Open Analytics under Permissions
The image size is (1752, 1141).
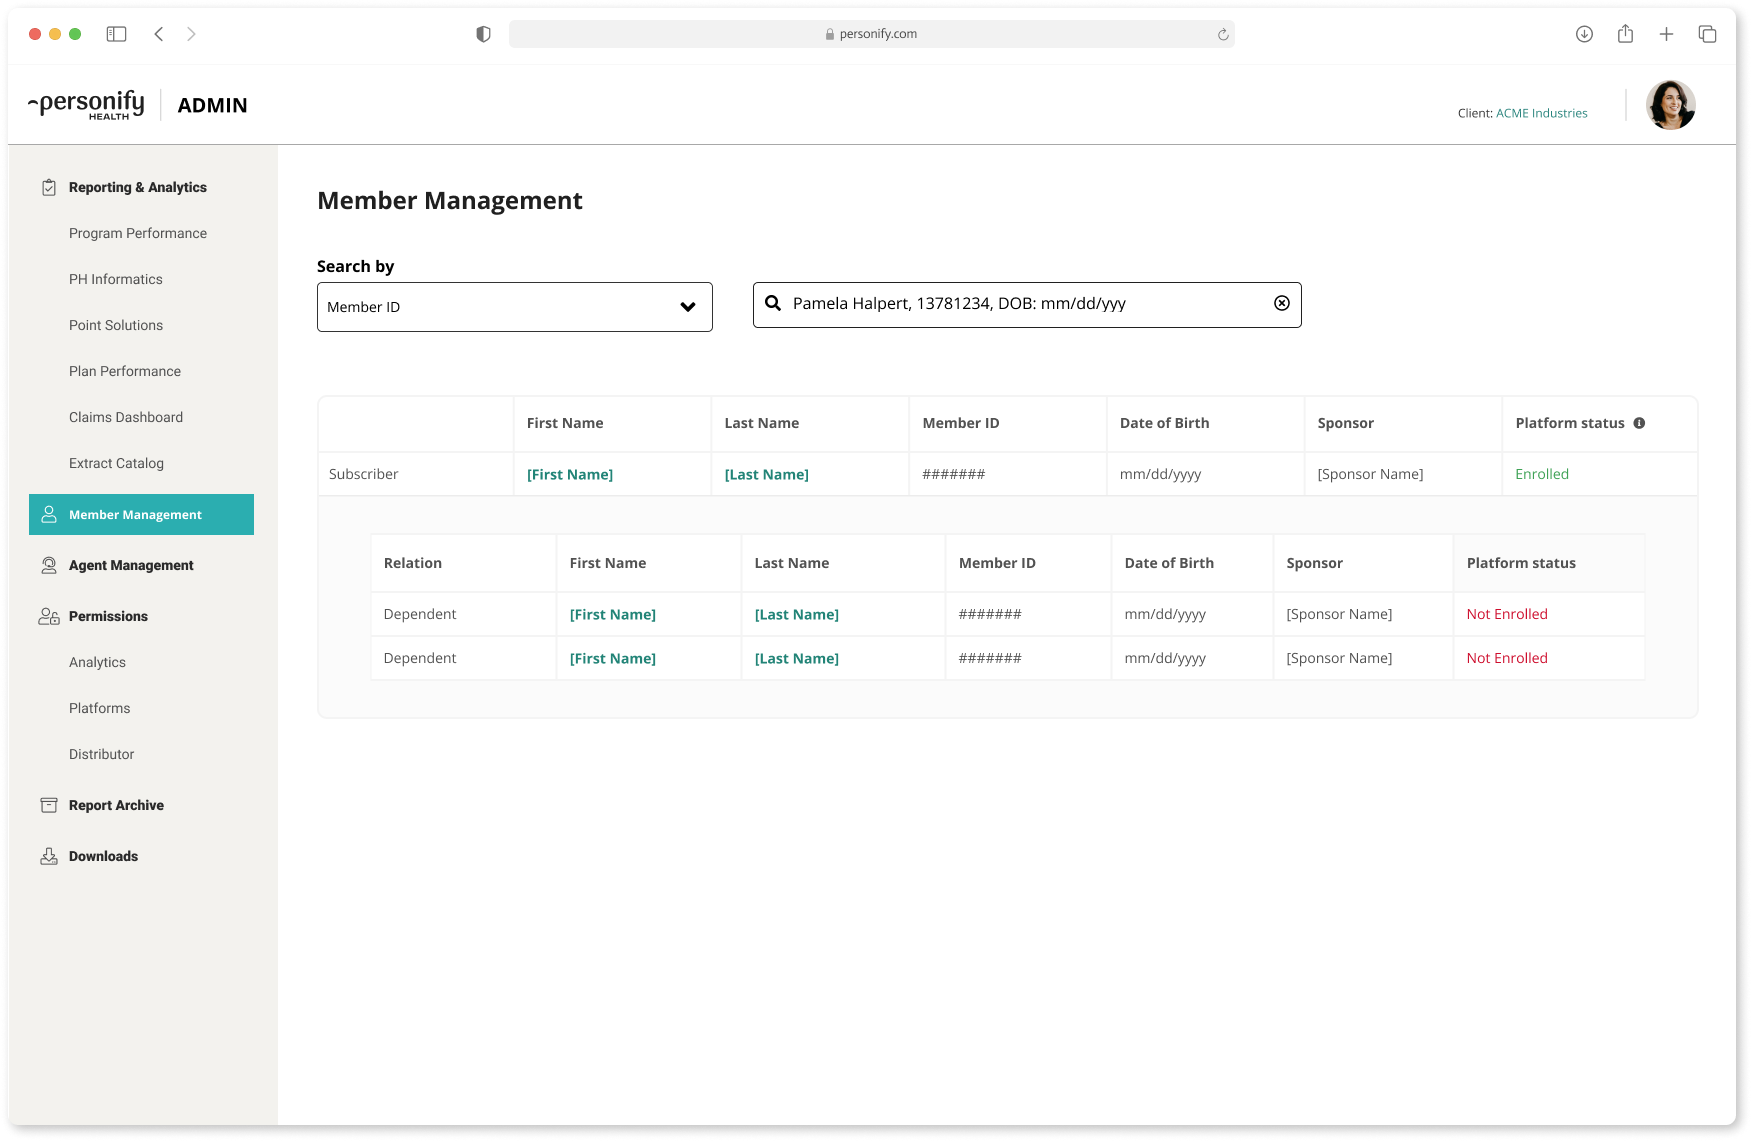pos(97,662)
